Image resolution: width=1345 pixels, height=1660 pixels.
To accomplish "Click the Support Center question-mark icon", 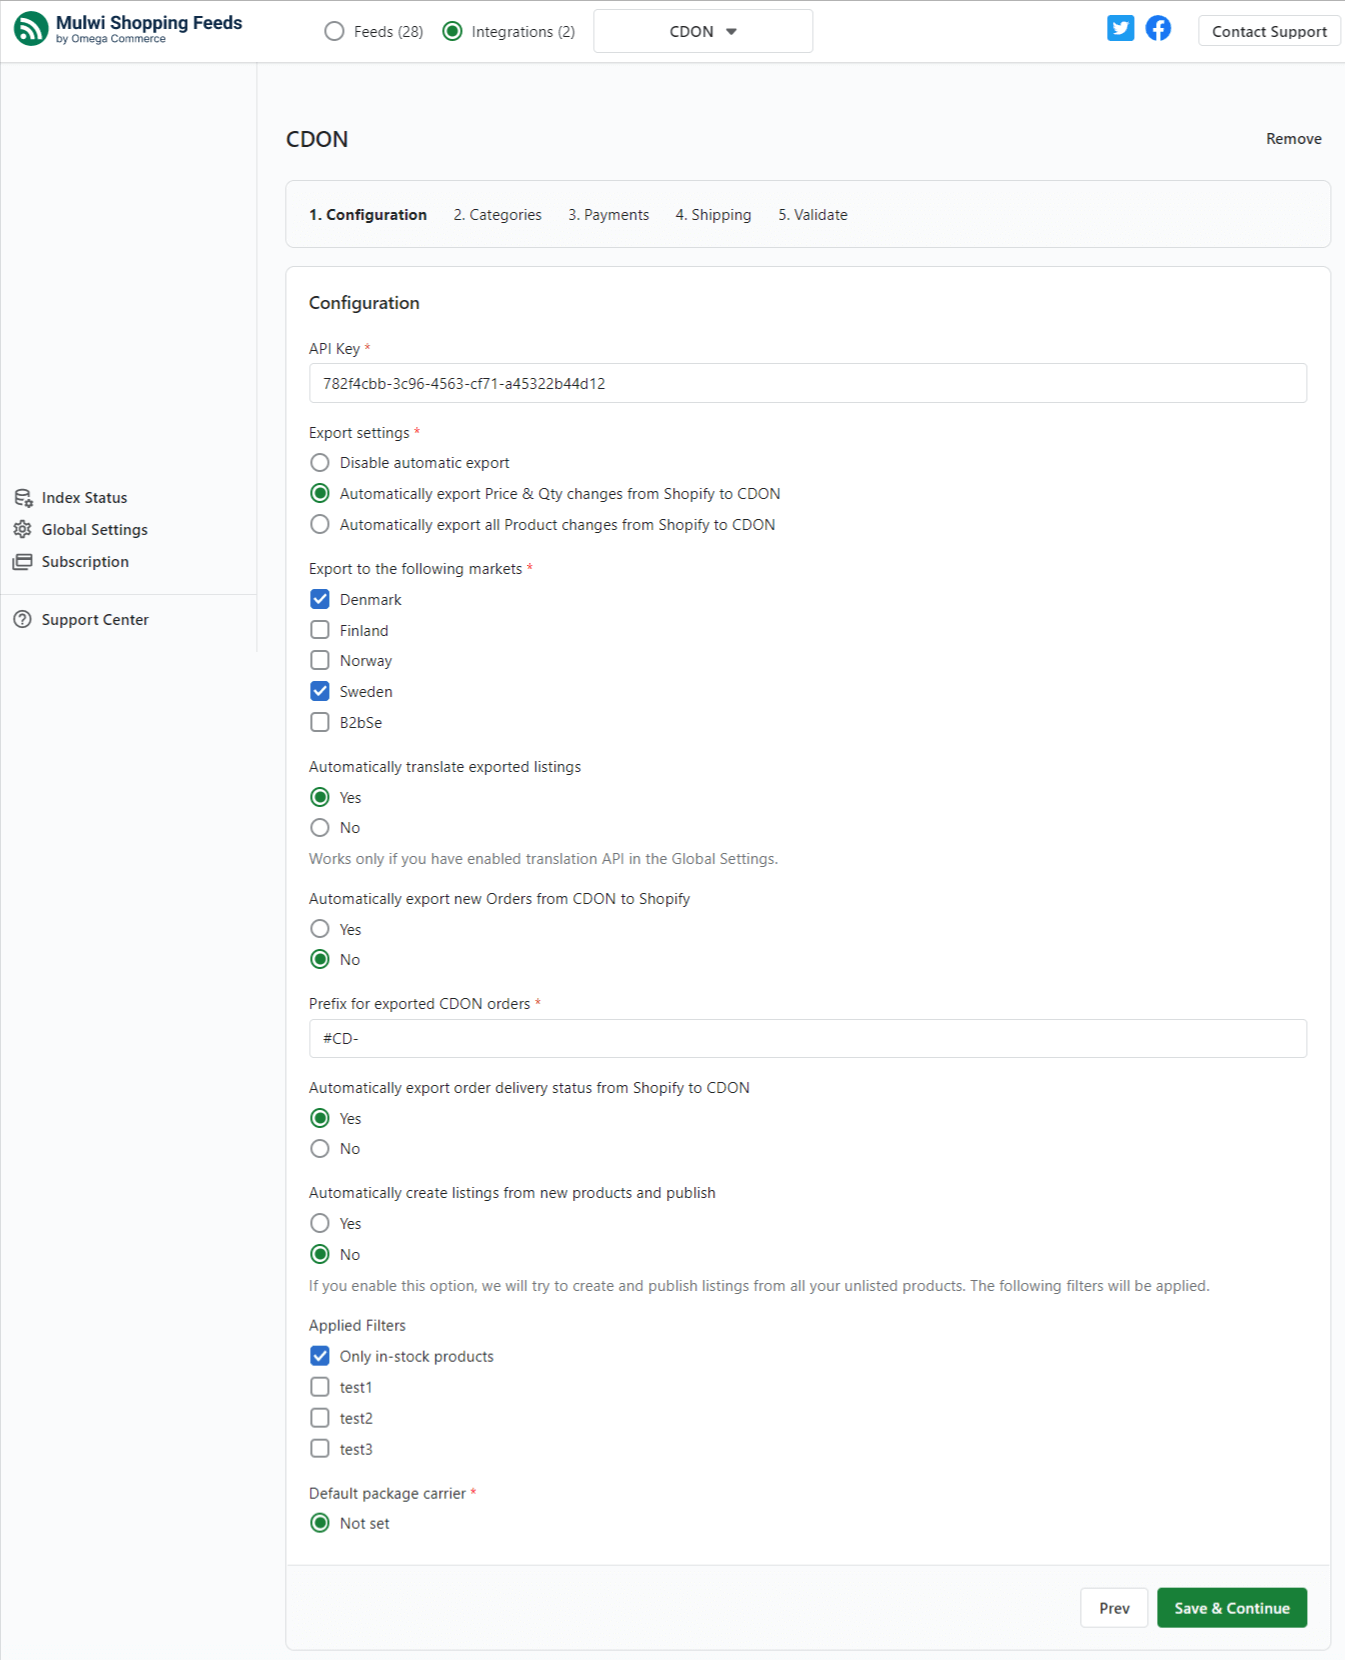I will click(x=23, y=620).
